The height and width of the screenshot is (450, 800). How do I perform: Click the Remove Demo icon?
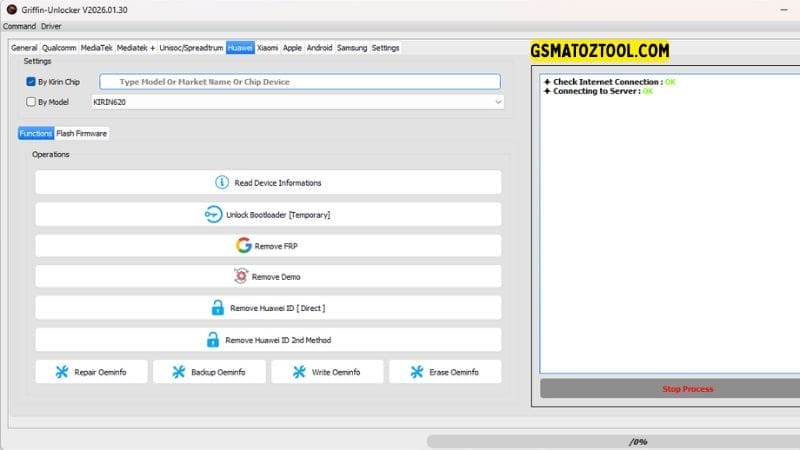(240, 276)
